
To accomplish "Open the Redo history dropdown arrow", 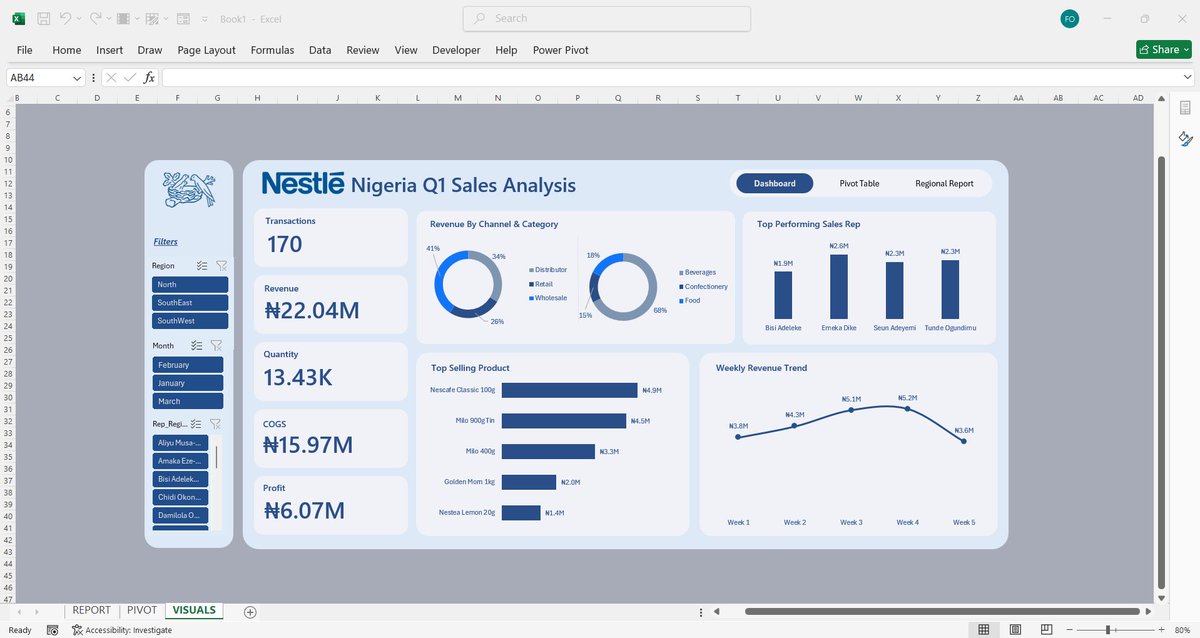I will 109,19.
